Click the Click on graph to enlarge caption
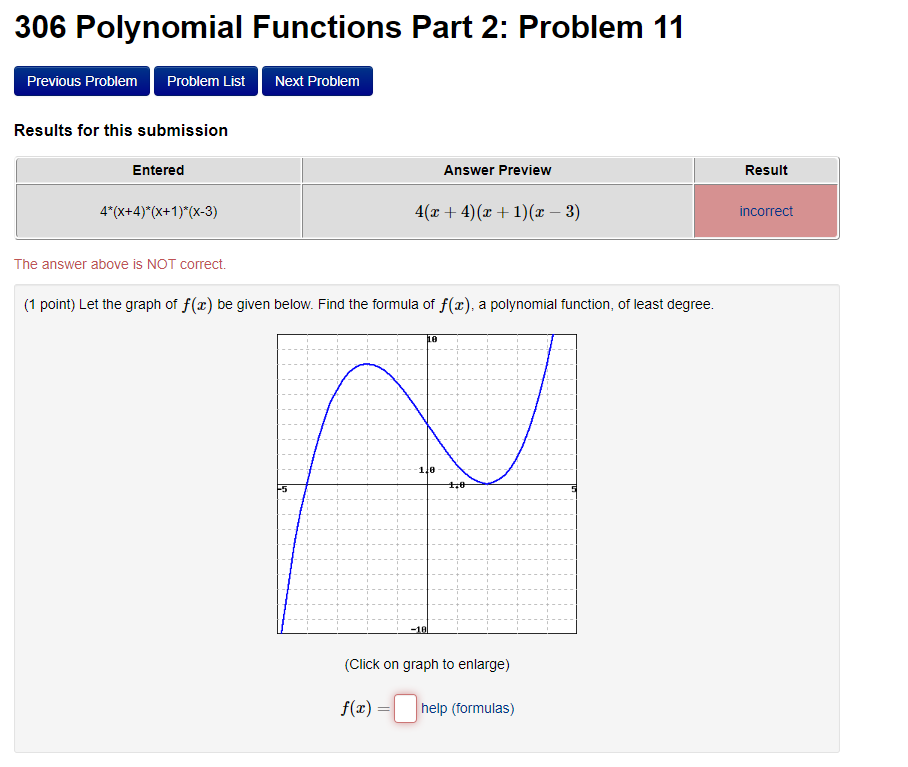The height and width of the screenshot is (767, 908). click(426, 663)
